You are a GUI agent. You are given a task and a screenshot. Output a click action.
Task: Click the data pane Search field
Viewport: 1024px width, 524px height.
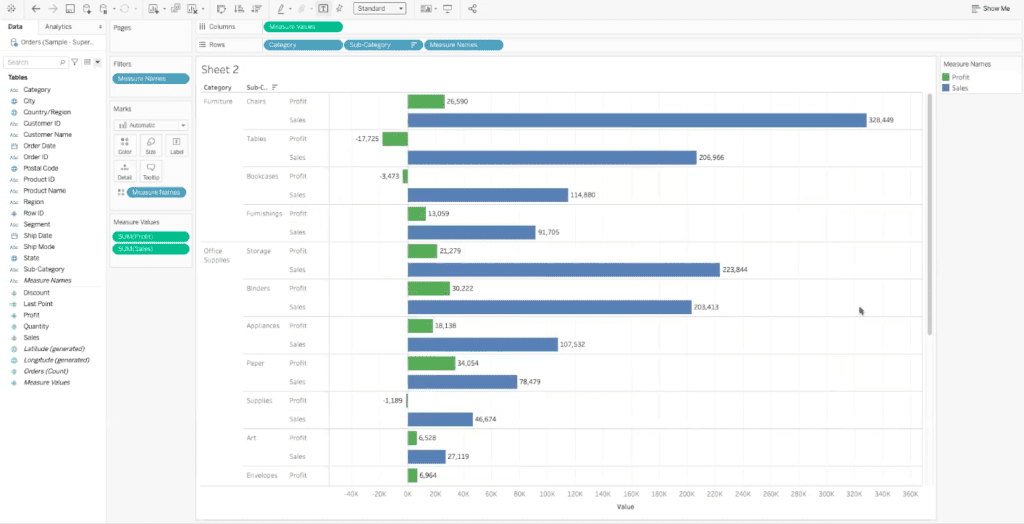coord(35,62)
